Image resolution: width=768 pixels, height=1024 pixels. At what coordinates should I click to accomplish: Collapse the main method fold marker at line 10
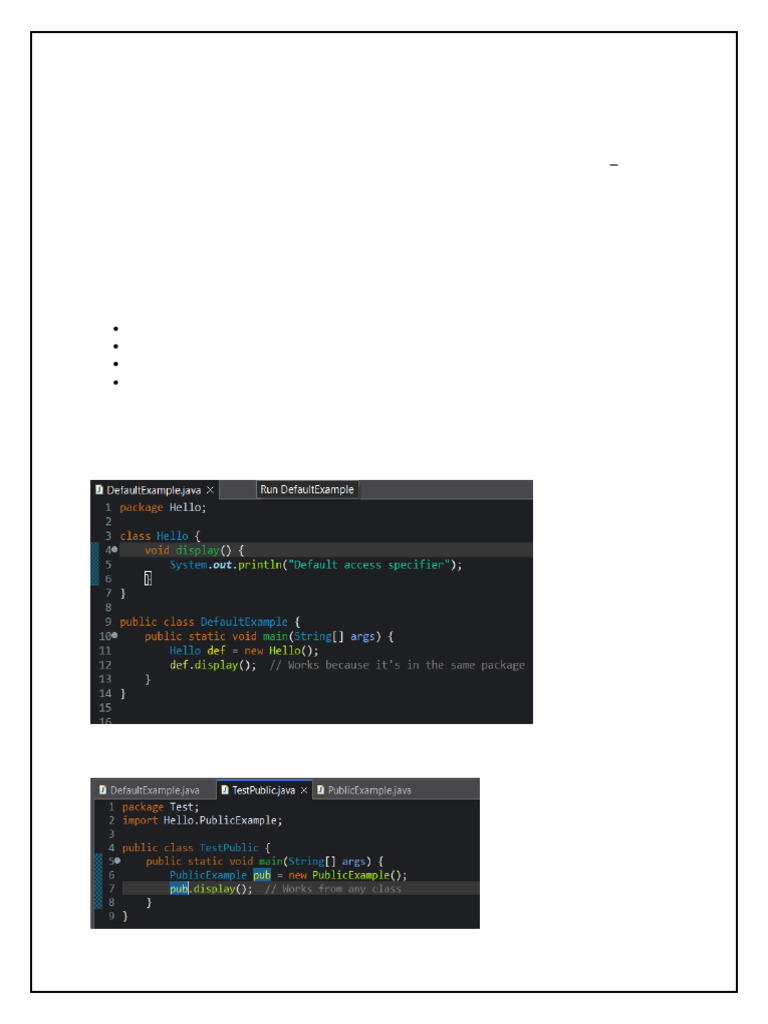tap(115, 635)
